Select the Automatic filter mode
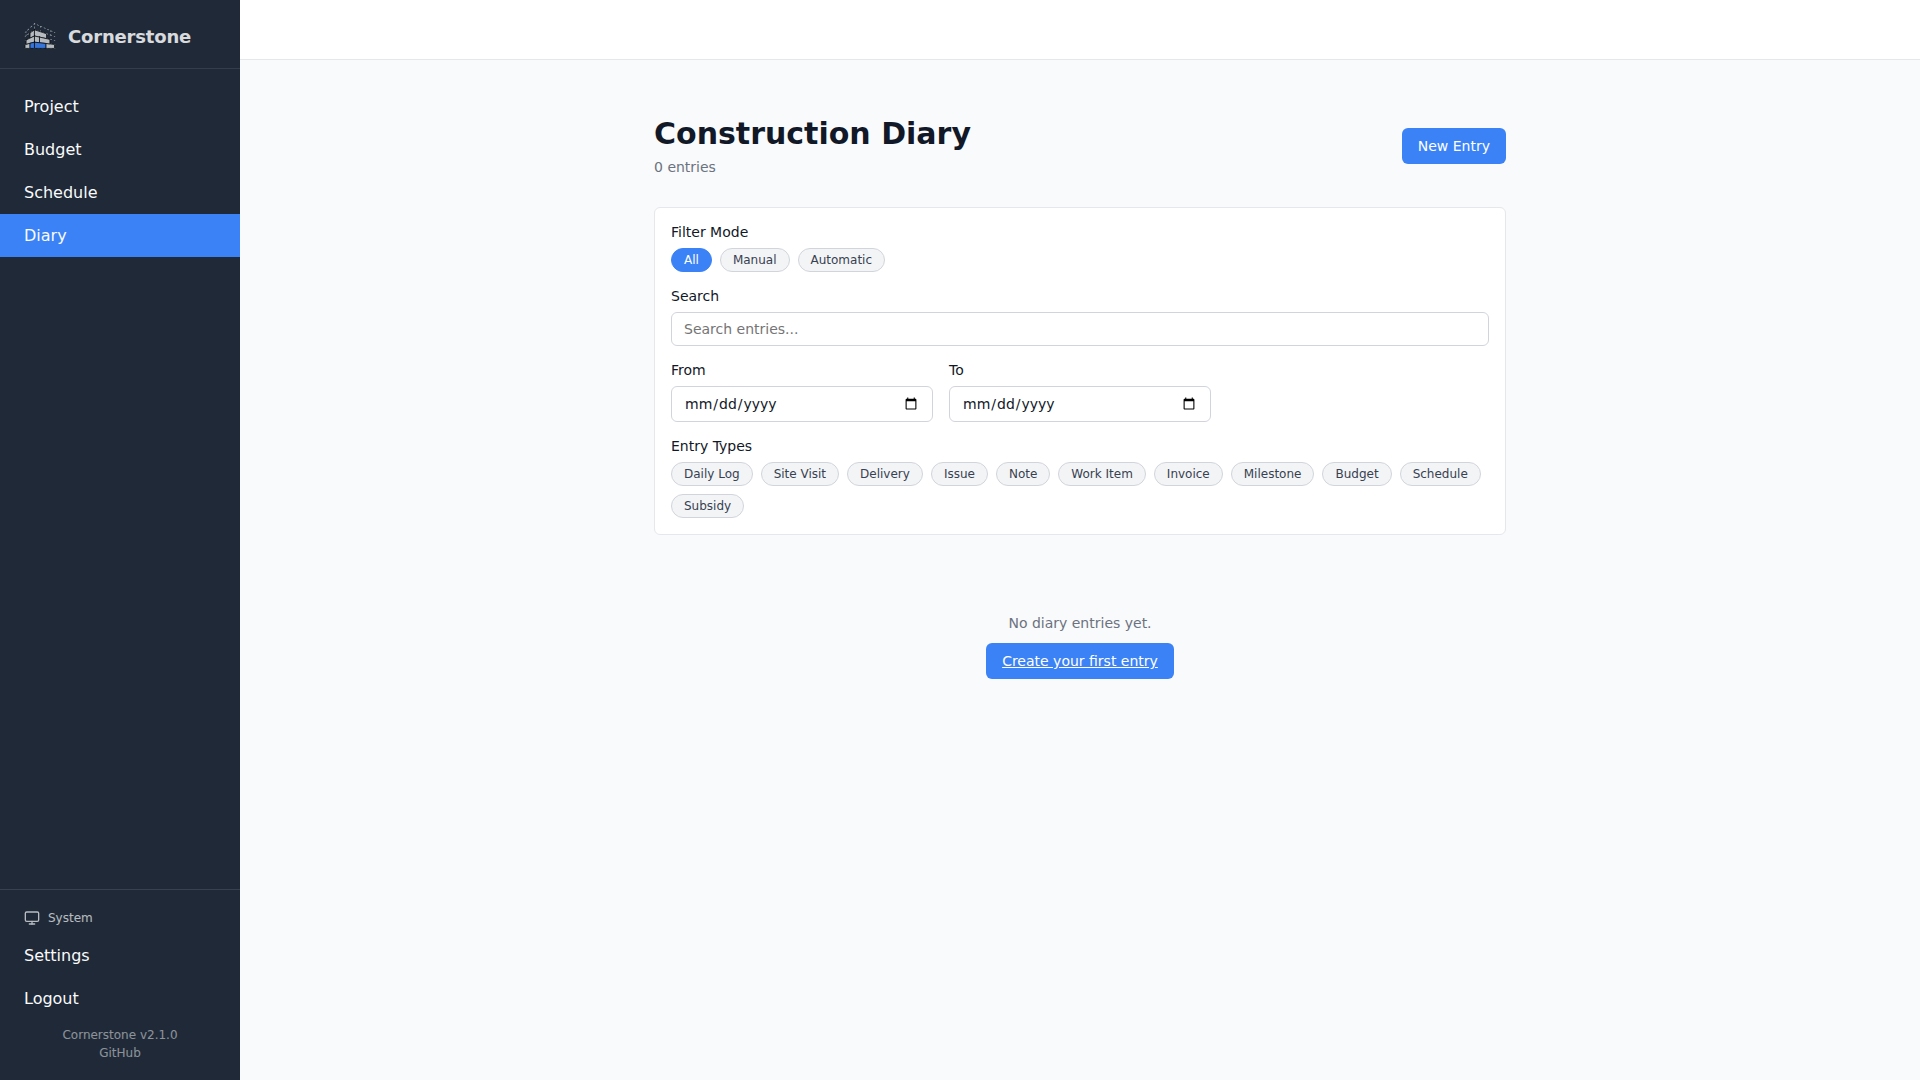Viewport: 1920px width, 1080px height. pyautogui.click(x=840, y=260)
